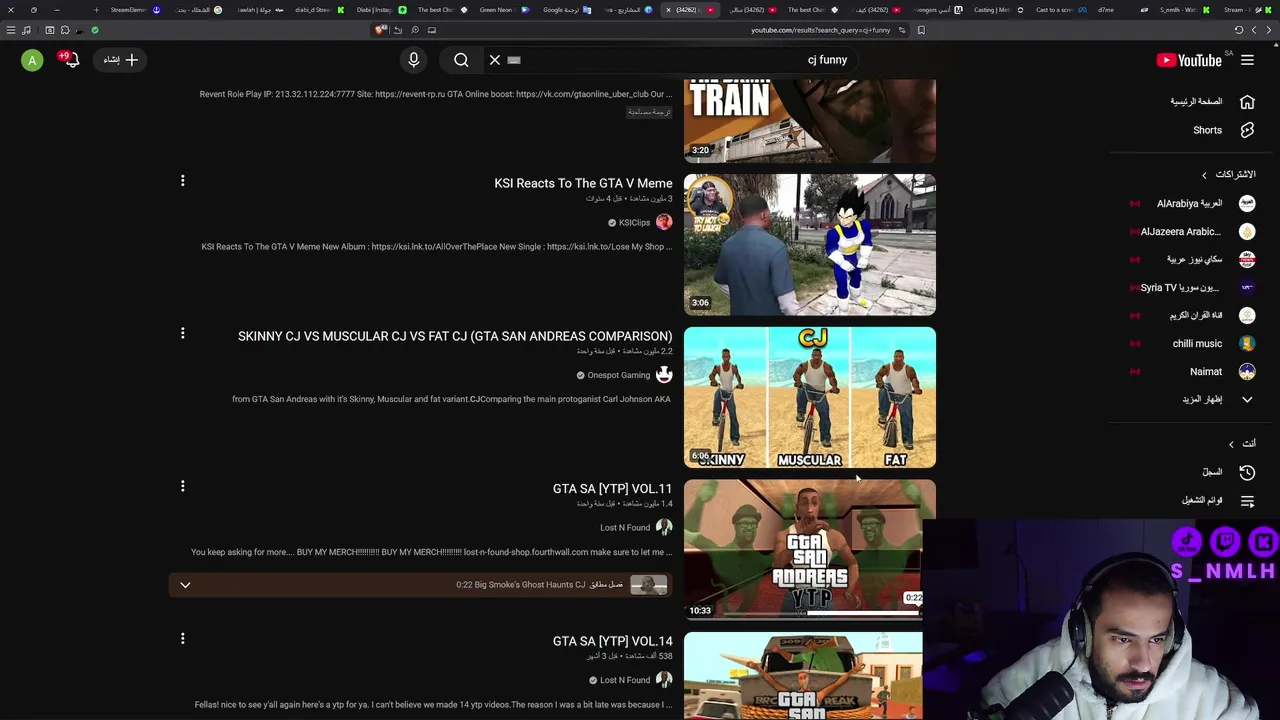Click the browser address bar URL
Image resolution: width=1280 pixels, height=720 pixels.
pos(820,30)
